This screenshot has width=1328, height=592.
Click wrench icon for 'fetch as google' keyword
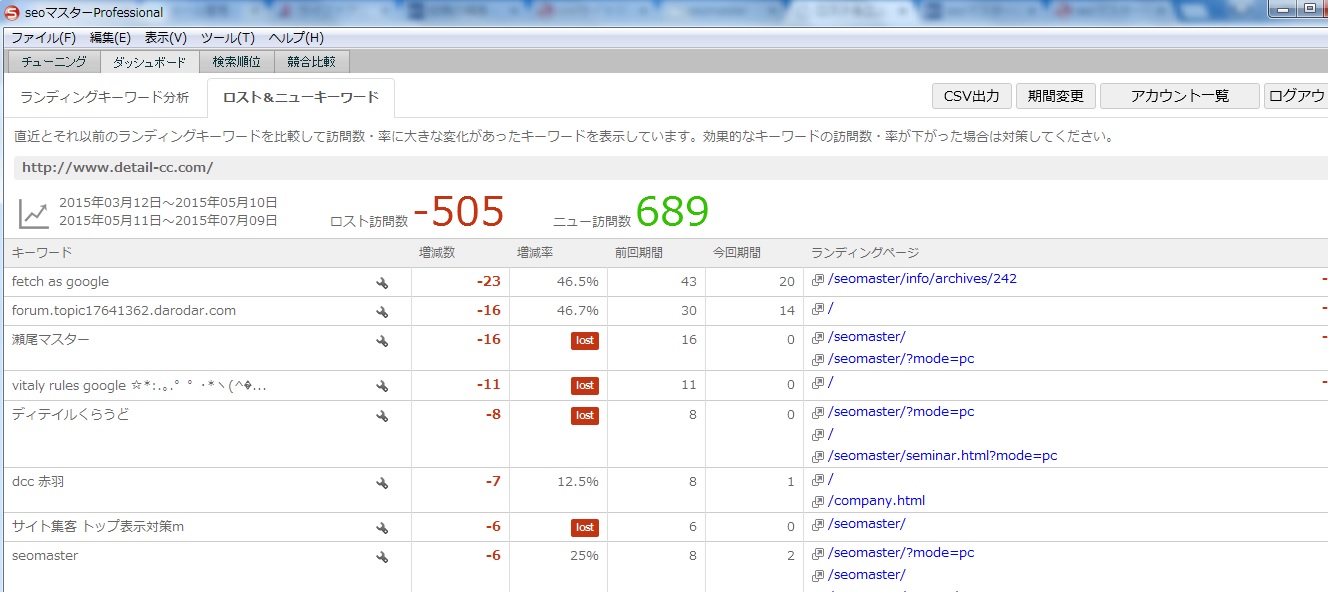pyautogui.click(x=382, y=283)
